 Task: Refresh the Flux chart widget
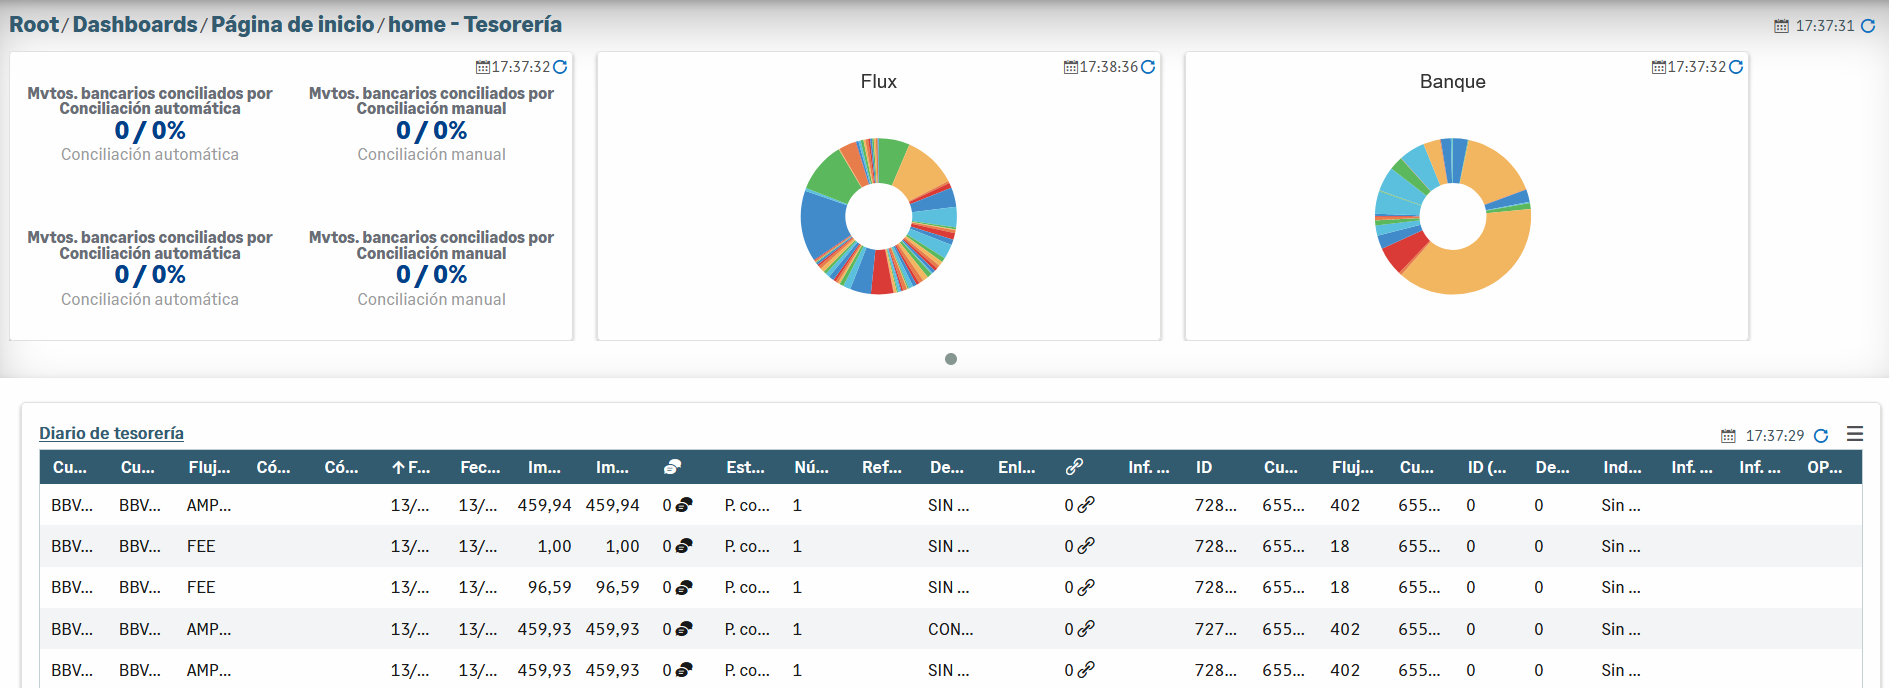(1148, 67)
